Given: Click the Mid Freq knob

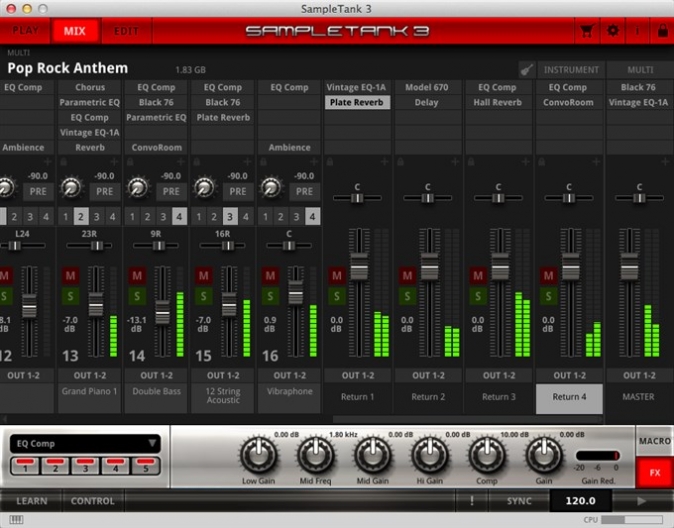Looking at the screenshot, I should click(x=316, y=455).
